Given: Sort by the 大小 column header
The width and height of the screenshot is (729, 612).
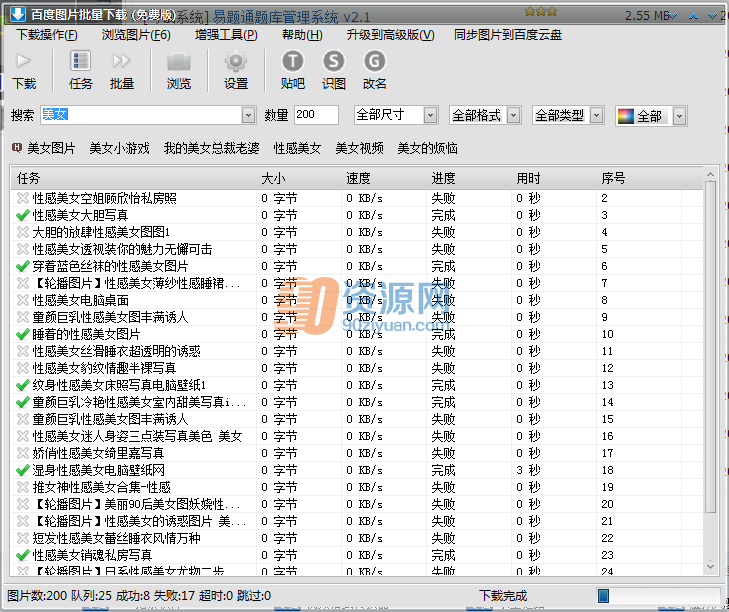Looking at the screenshot, I should [299, 178].
